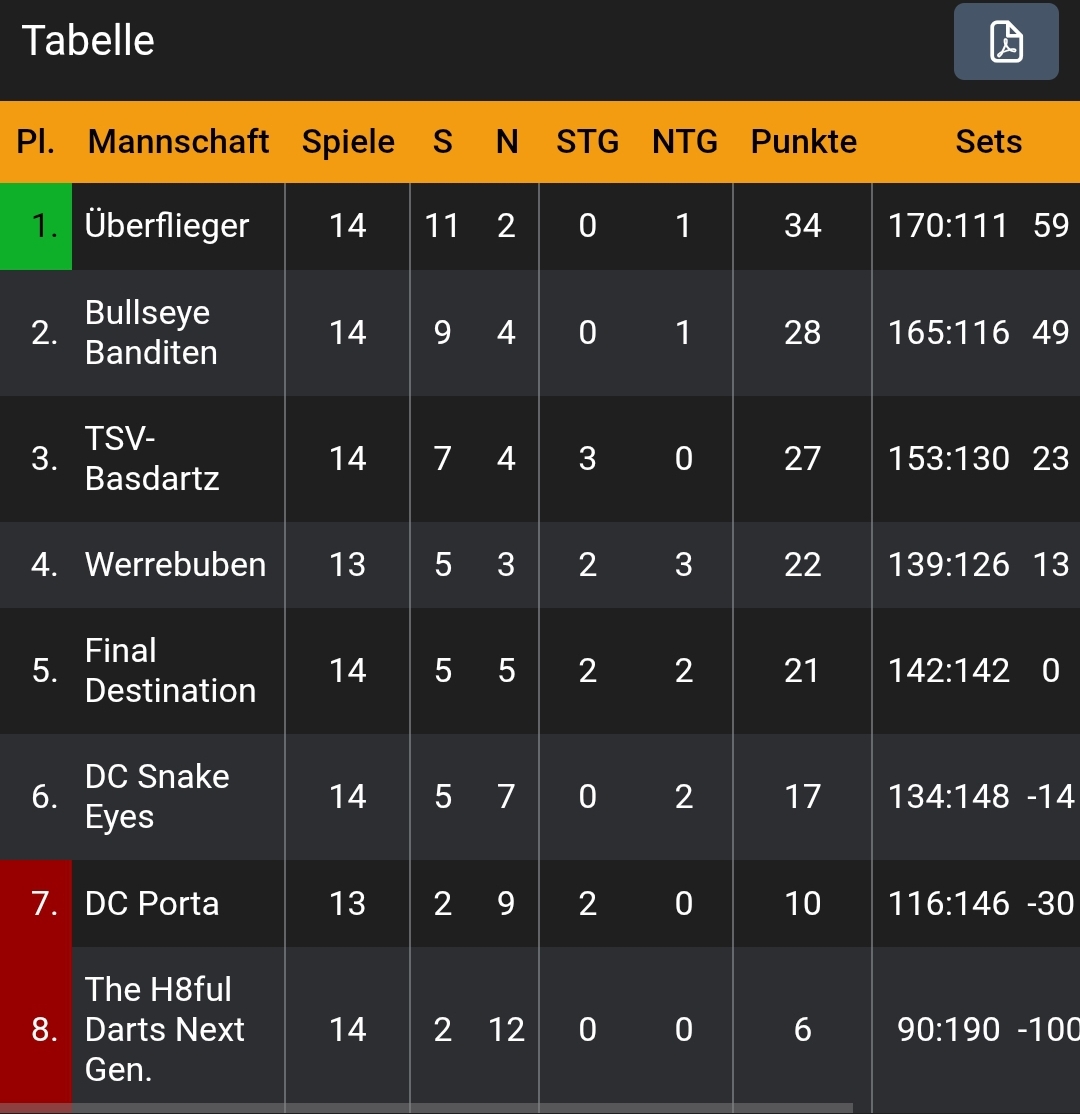Image resolution: width=1080 pixels, height=1114 pixels.
Task: Click the Tabelle heading
Action: click(x=88, y=41)
